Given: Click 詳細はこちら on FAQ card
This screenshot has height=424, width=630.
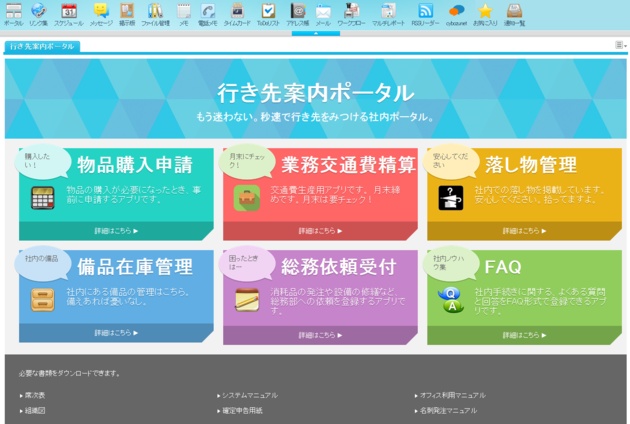Looking at the screenshot, I should coord(524,335).
